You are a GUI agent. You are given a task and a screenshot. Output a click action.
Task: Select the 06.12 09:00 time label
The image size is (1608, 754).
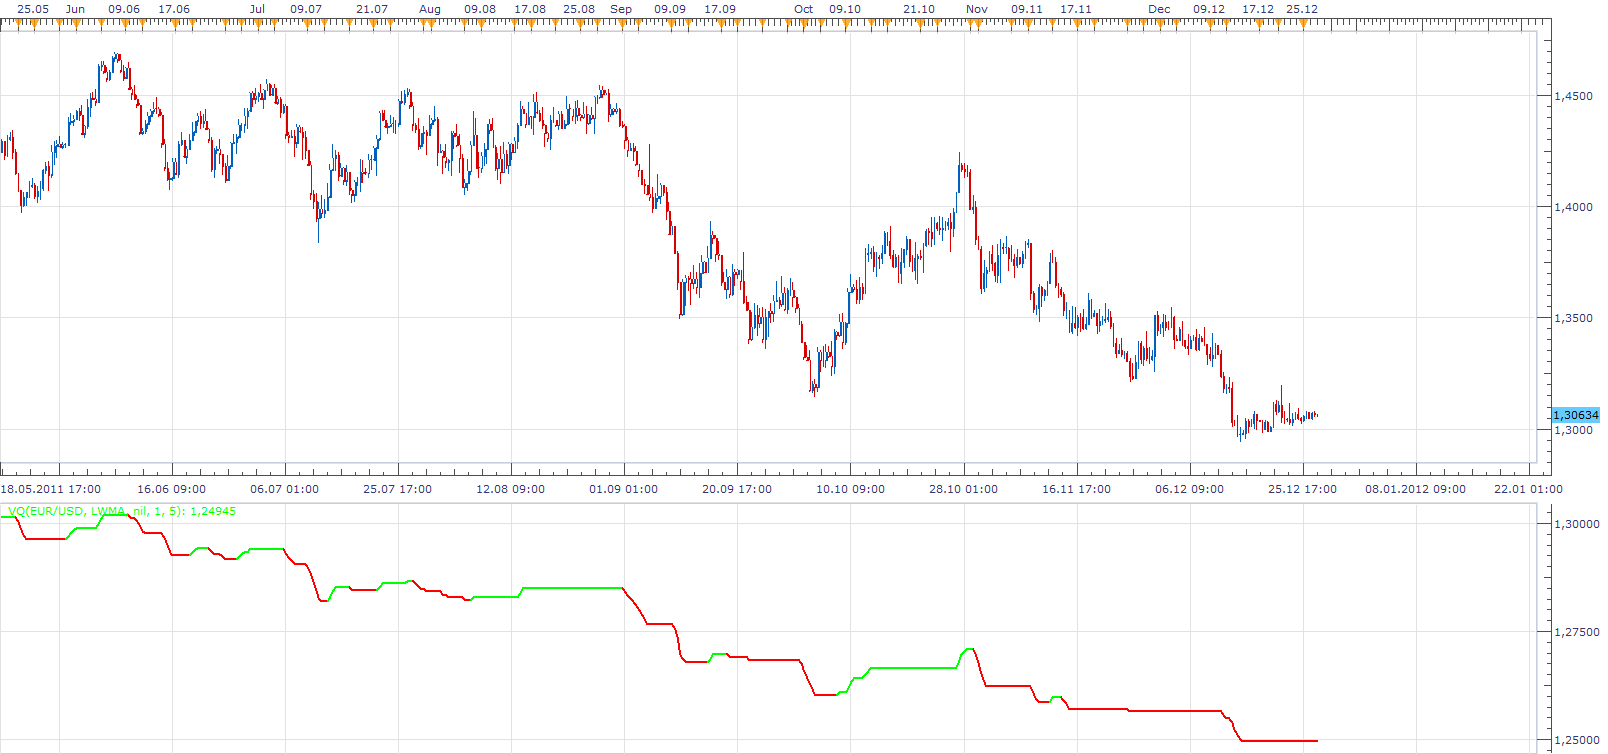click(1189, 489)
